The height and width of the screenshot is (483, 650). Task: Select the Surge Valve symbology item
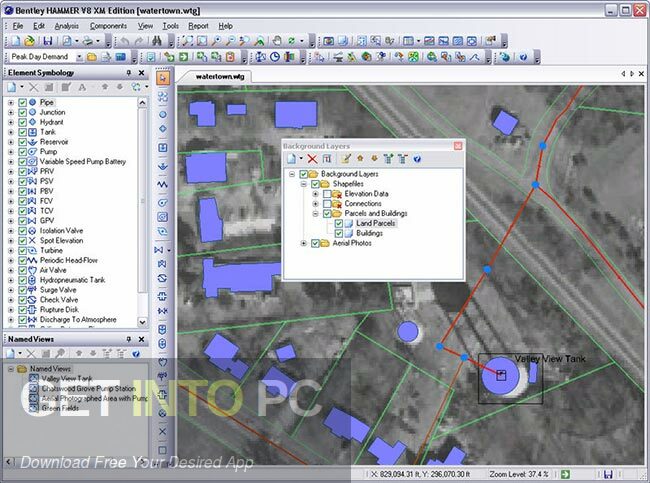tap(58, 290)
